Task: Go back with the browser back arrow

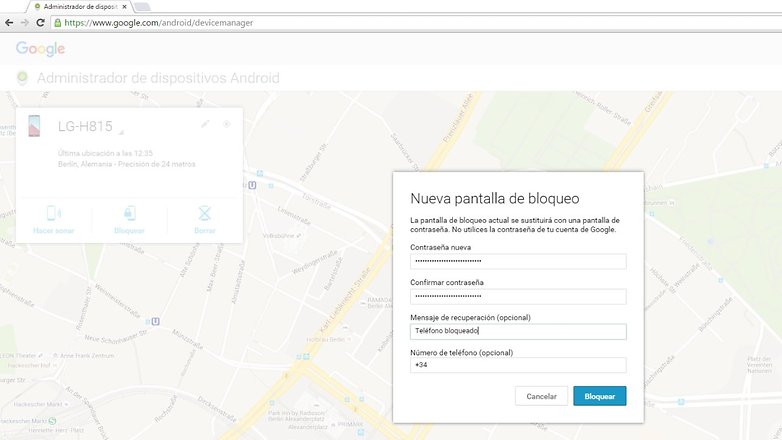Action: tap(8, 22)
